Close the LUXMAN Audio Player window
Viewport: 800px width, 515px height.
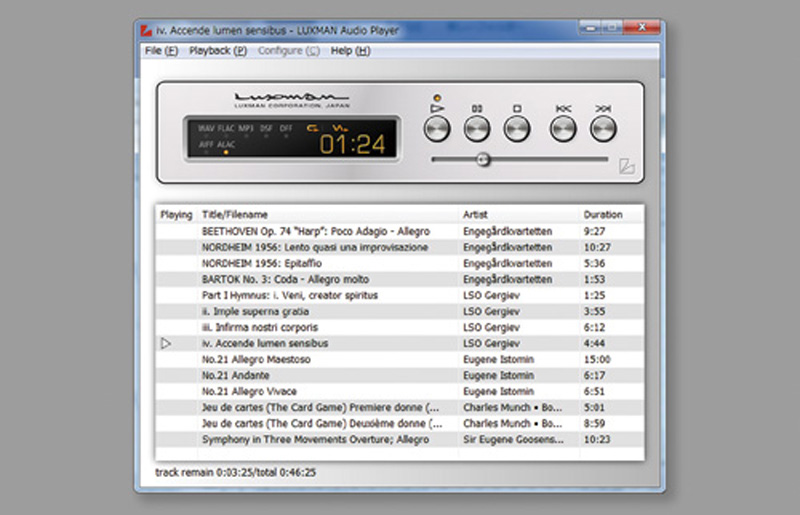click(x=642, y=28)
